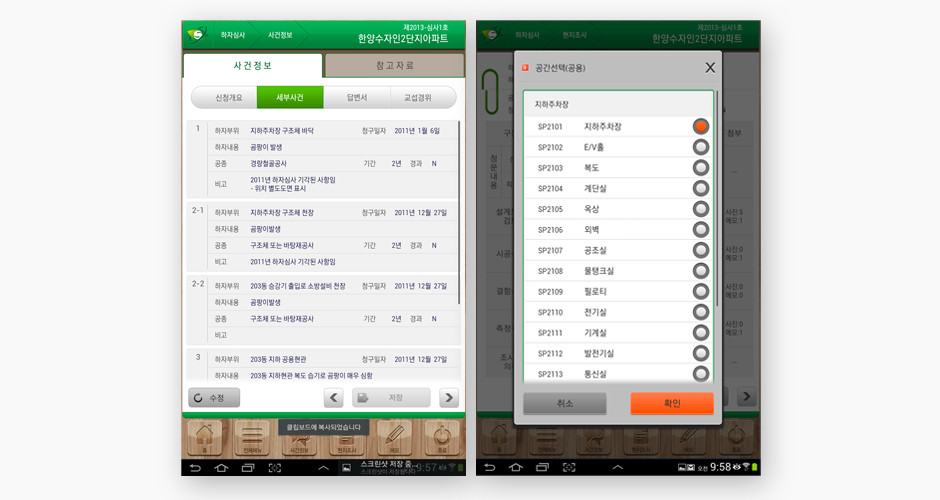Tap item 3 text 203동 지하 공용현관
Image resolution: width=940 pixels, height=500 pixels.
pyautogui.click(x=278, y=359)
